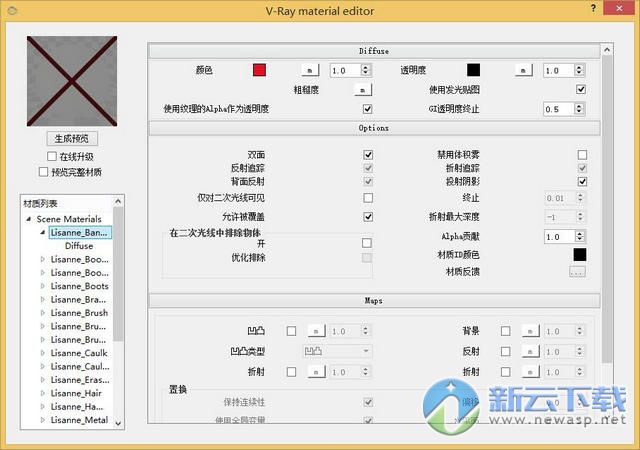Open the 材质ID颜色 black swatch

coord(580,254)
